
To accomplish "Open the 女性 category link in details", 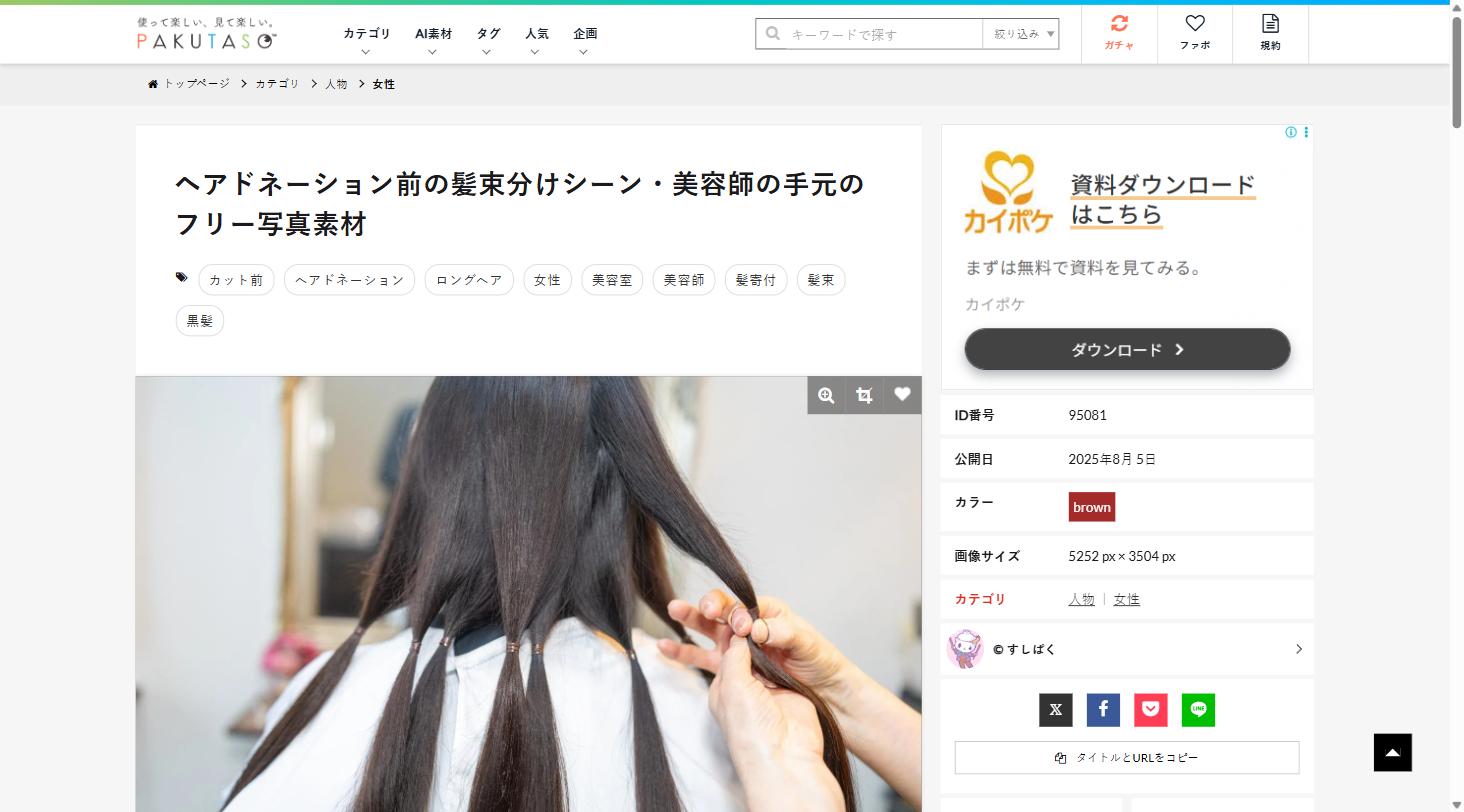I will 1127,599.
